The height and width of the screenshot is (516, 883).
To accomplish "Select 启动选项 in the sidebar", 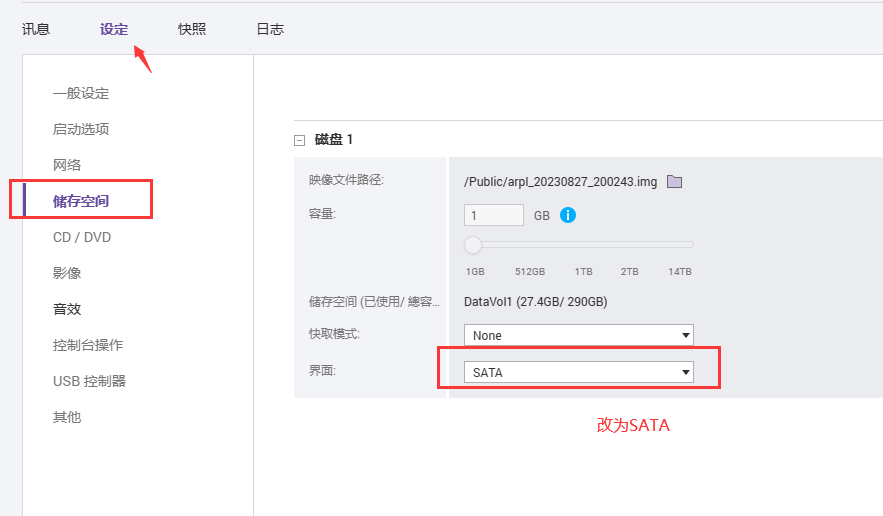I will 81,129.
